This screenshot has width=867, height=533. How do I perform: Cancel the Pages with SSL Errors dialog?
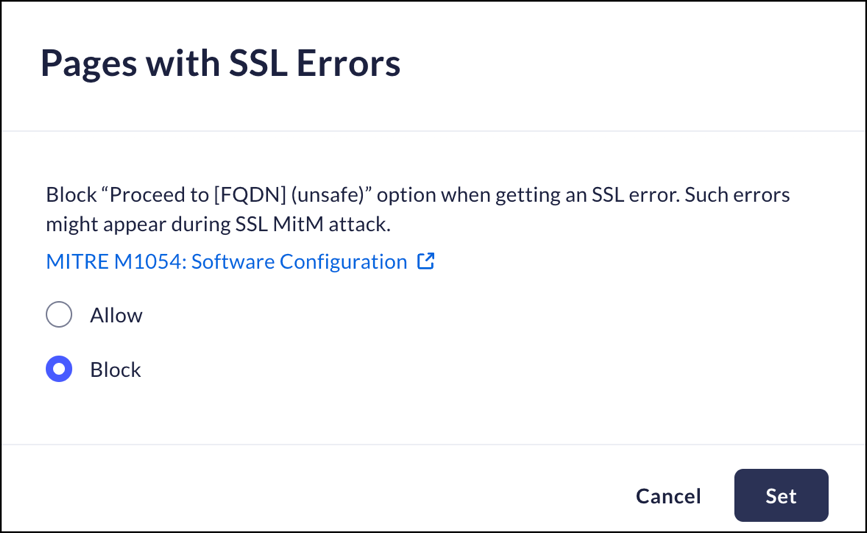pyautogui.click(x=668, y=496)
